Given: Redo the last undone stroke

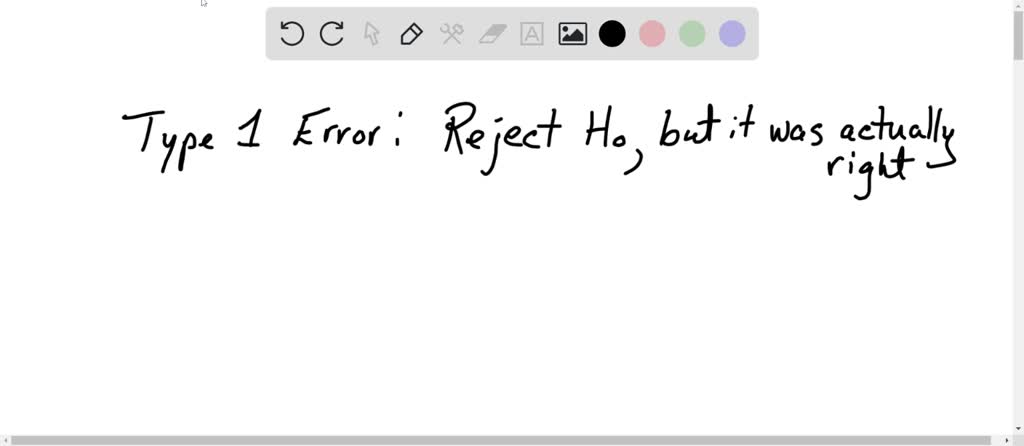Looking at the screenshot, I should pos(332,33).
